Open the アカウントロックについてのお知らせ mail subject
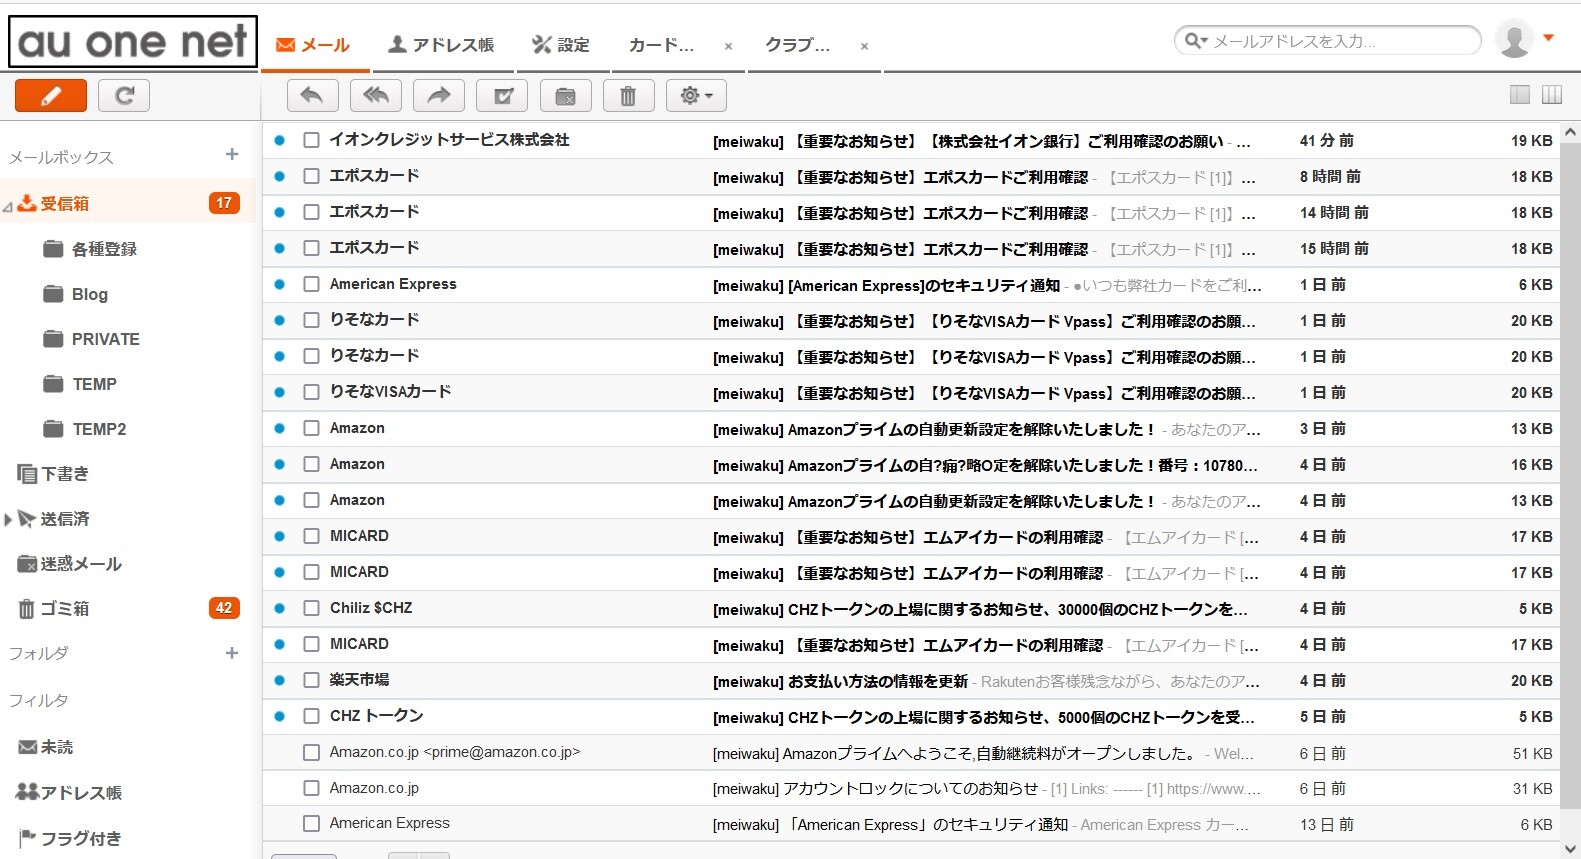This screenshot has width=1581, height=859. point(876,789)
